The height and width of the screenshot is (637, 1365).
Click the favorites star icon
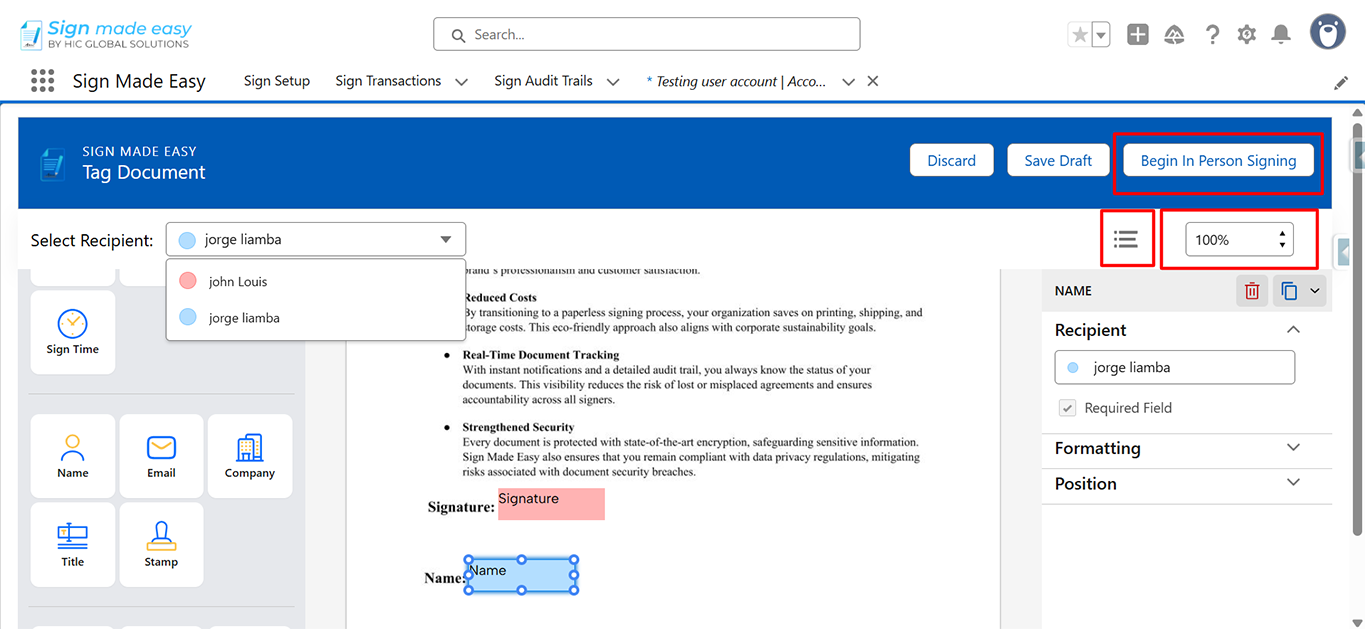(x=1080, y=35)
